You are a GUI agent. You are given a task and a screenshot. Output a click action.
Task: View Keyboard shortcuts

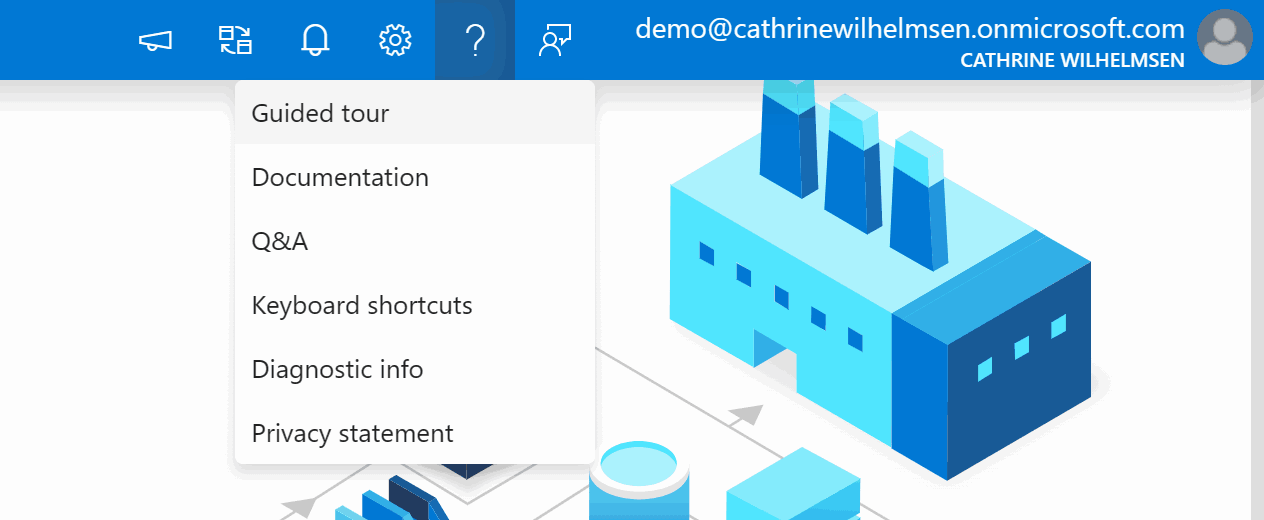coord(362,305)
